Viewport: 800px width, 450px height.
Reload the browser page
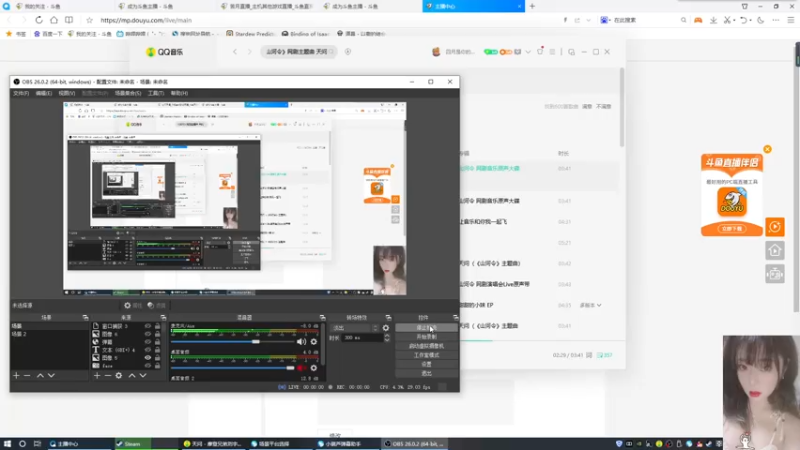(x=39, y=20)
